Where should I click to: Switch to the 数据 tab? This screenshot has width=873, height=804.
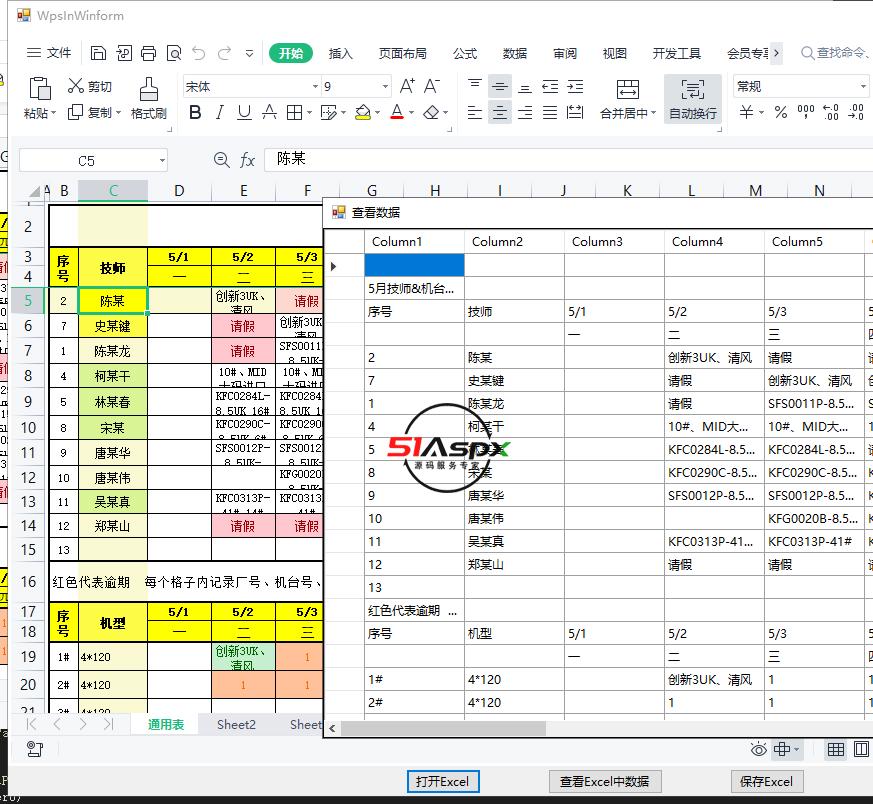click(x=514, y=53)
